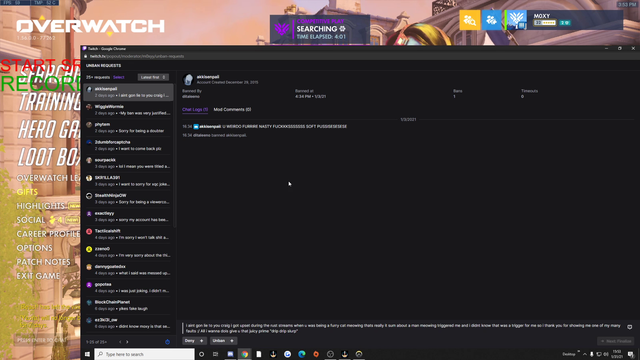Click Windows search box on taskbar

[x=144, y=354]
